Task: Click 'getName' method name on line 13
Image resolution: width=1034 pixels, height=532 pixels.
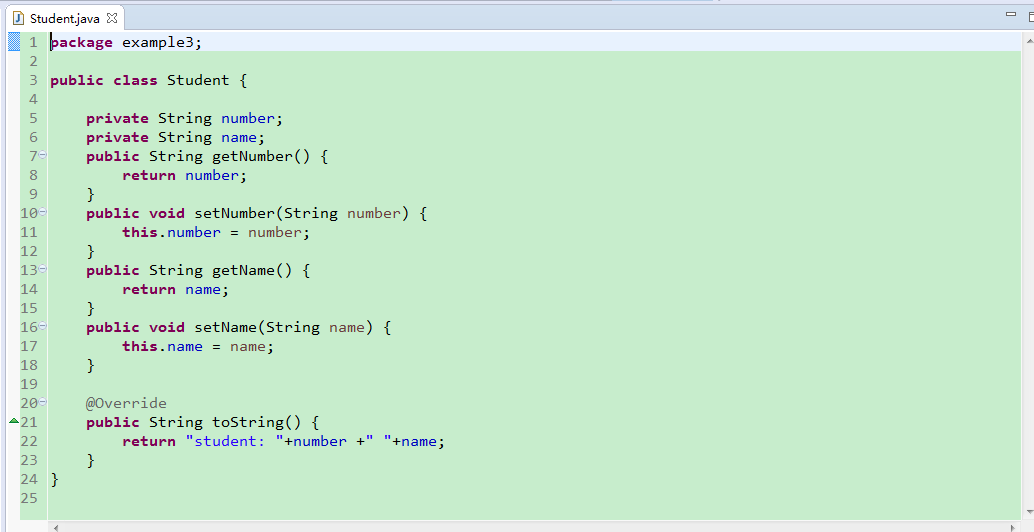Action: 243,270
